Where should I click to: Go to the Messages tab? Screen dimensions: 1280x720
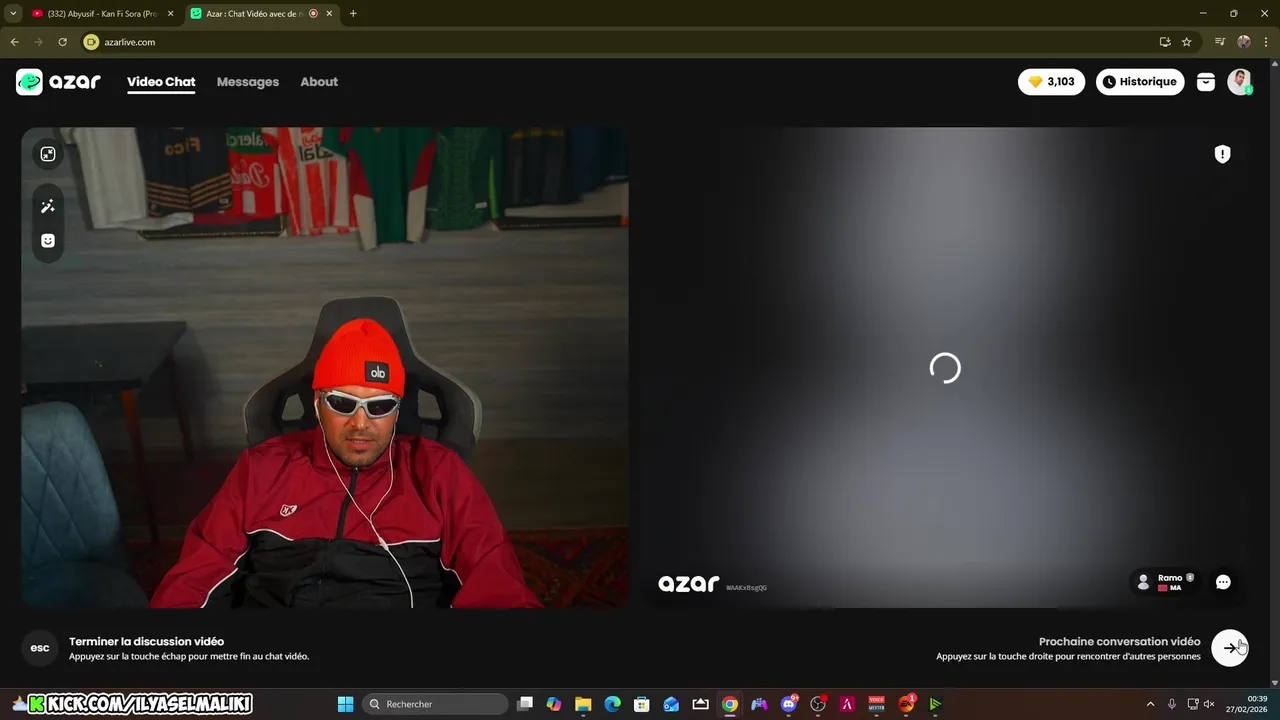tap(248, 82)
